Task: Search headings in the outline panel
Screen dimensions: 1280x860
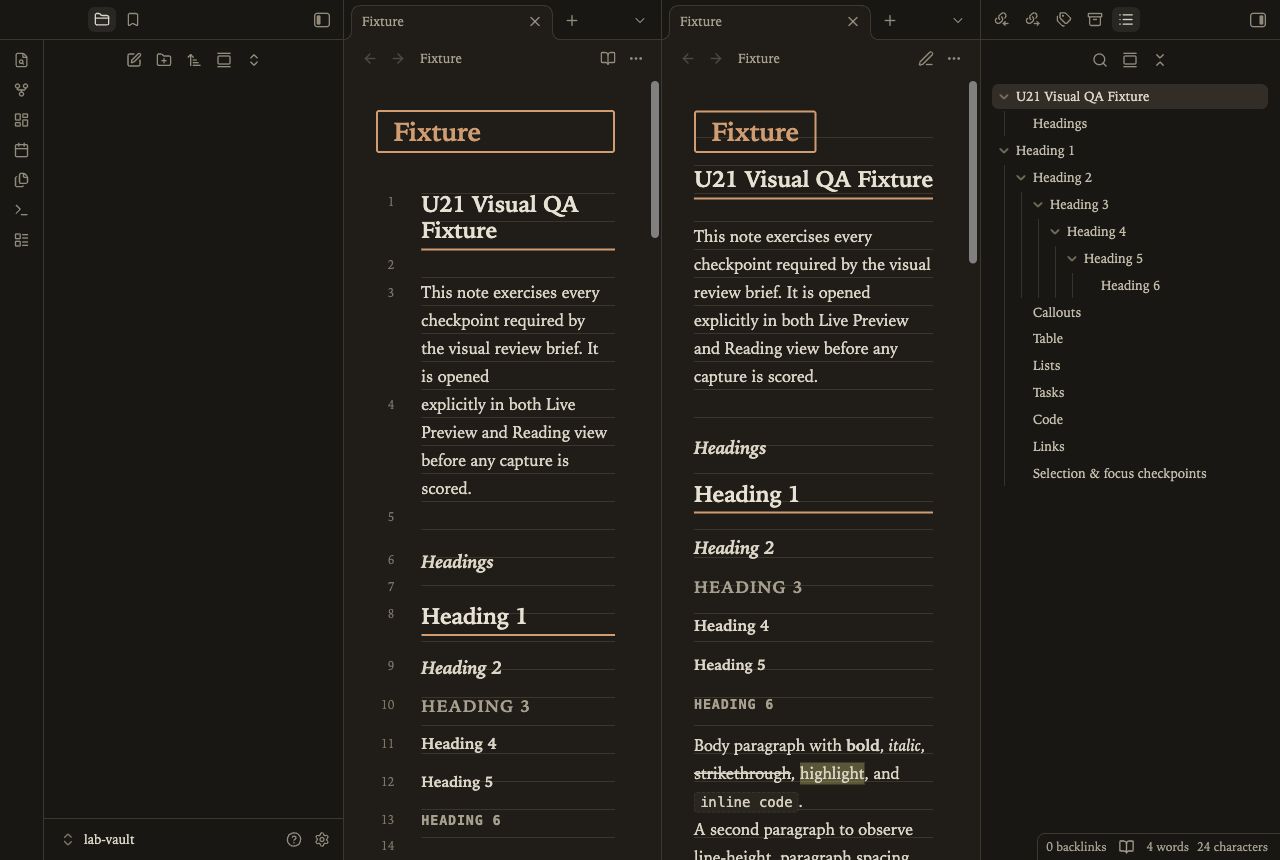Action: pyautogui.click(x=1100, y=60)
